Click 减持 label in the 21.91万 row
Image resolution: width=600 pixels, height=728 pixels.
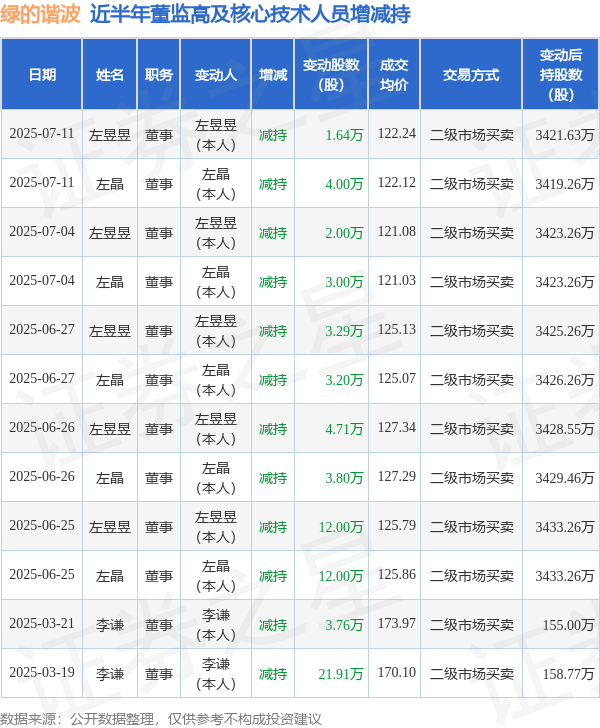[273, 674]
